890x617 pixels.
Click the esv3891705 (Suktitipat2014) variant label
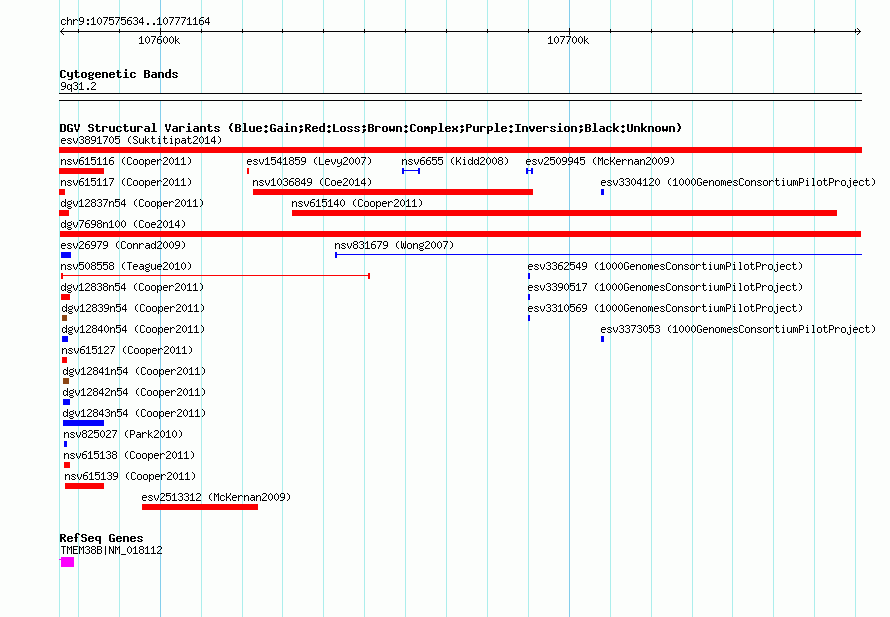141,140
